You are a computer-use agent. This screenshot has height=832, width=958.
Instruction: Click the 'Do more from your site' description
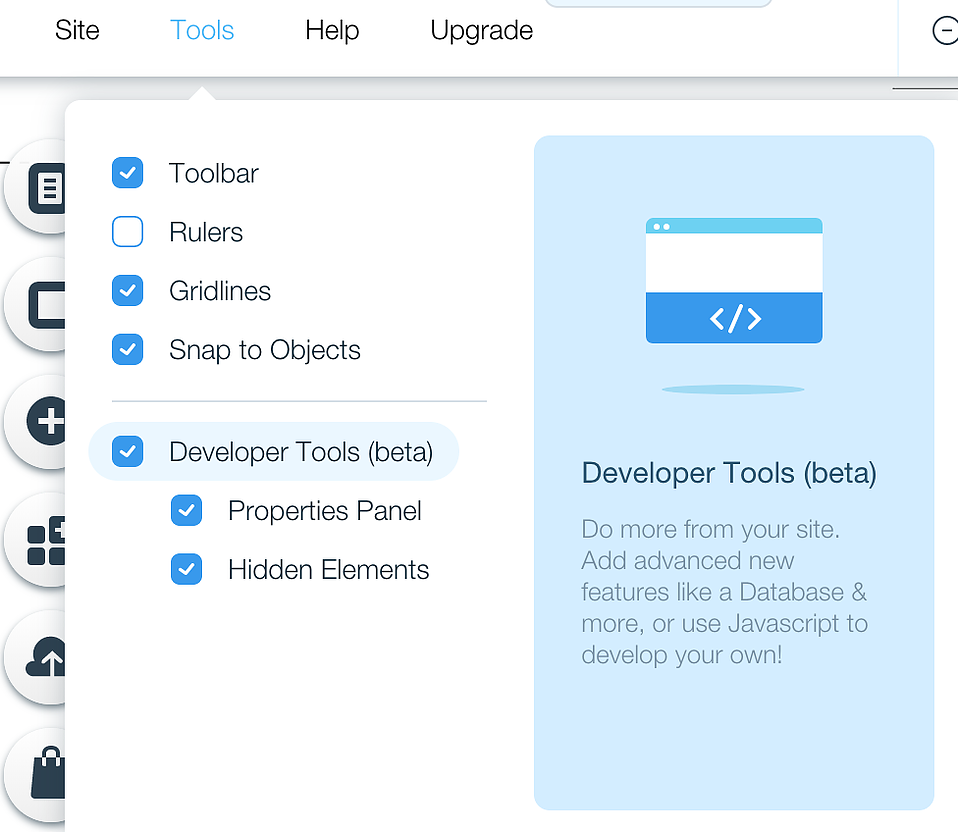coord(724,592)
